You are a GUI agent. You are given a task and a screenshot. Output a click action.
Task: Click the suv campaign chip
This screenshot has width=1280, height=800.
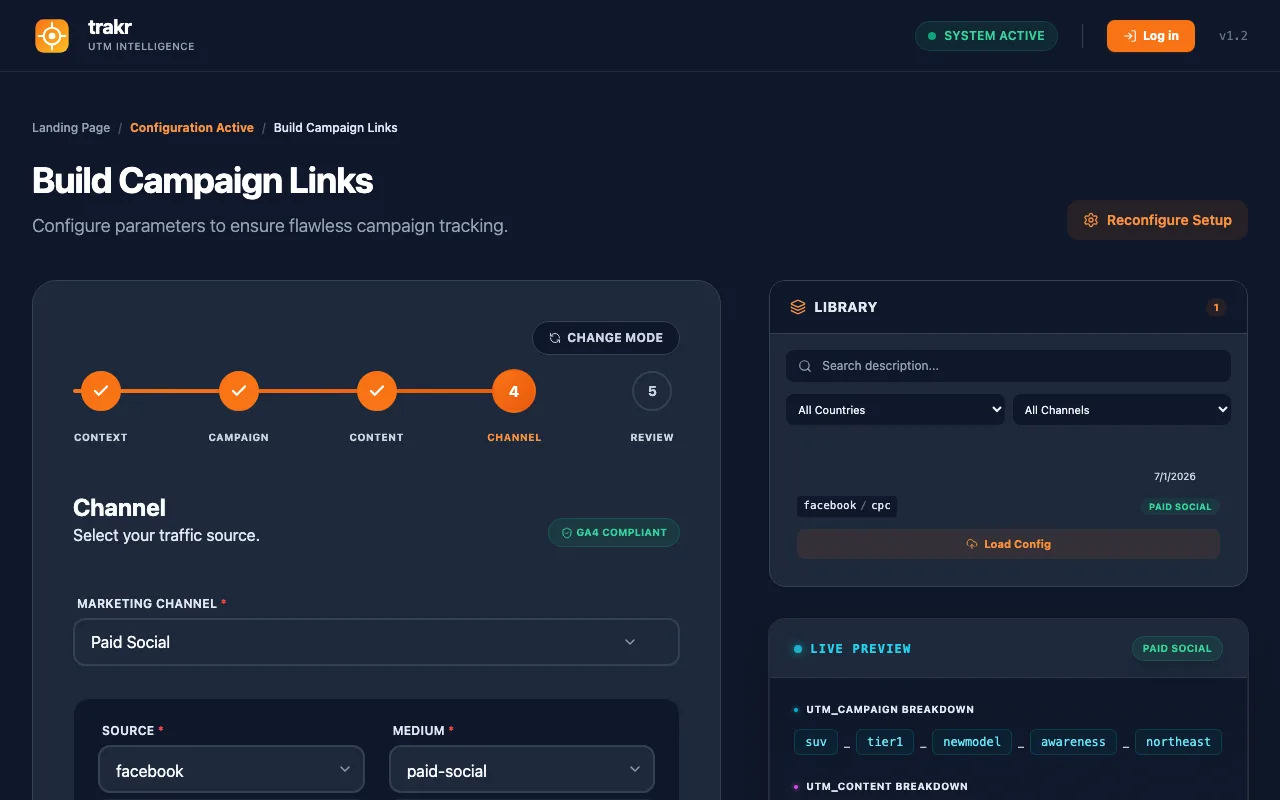(816, 742)
